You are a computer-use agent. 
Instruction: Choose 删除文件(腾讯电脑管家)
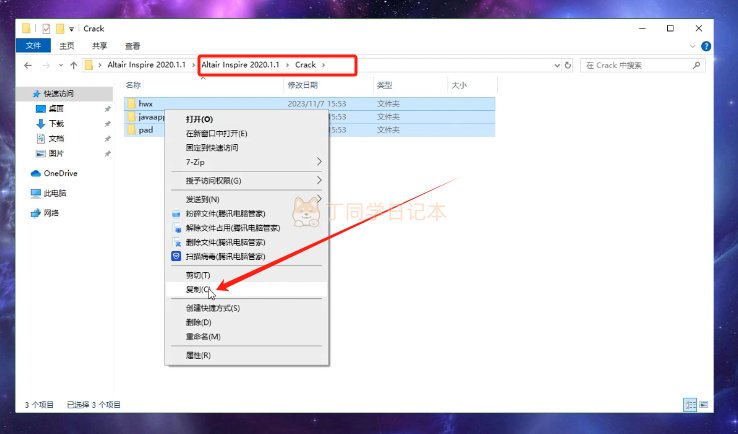click(x=246, y=242)
